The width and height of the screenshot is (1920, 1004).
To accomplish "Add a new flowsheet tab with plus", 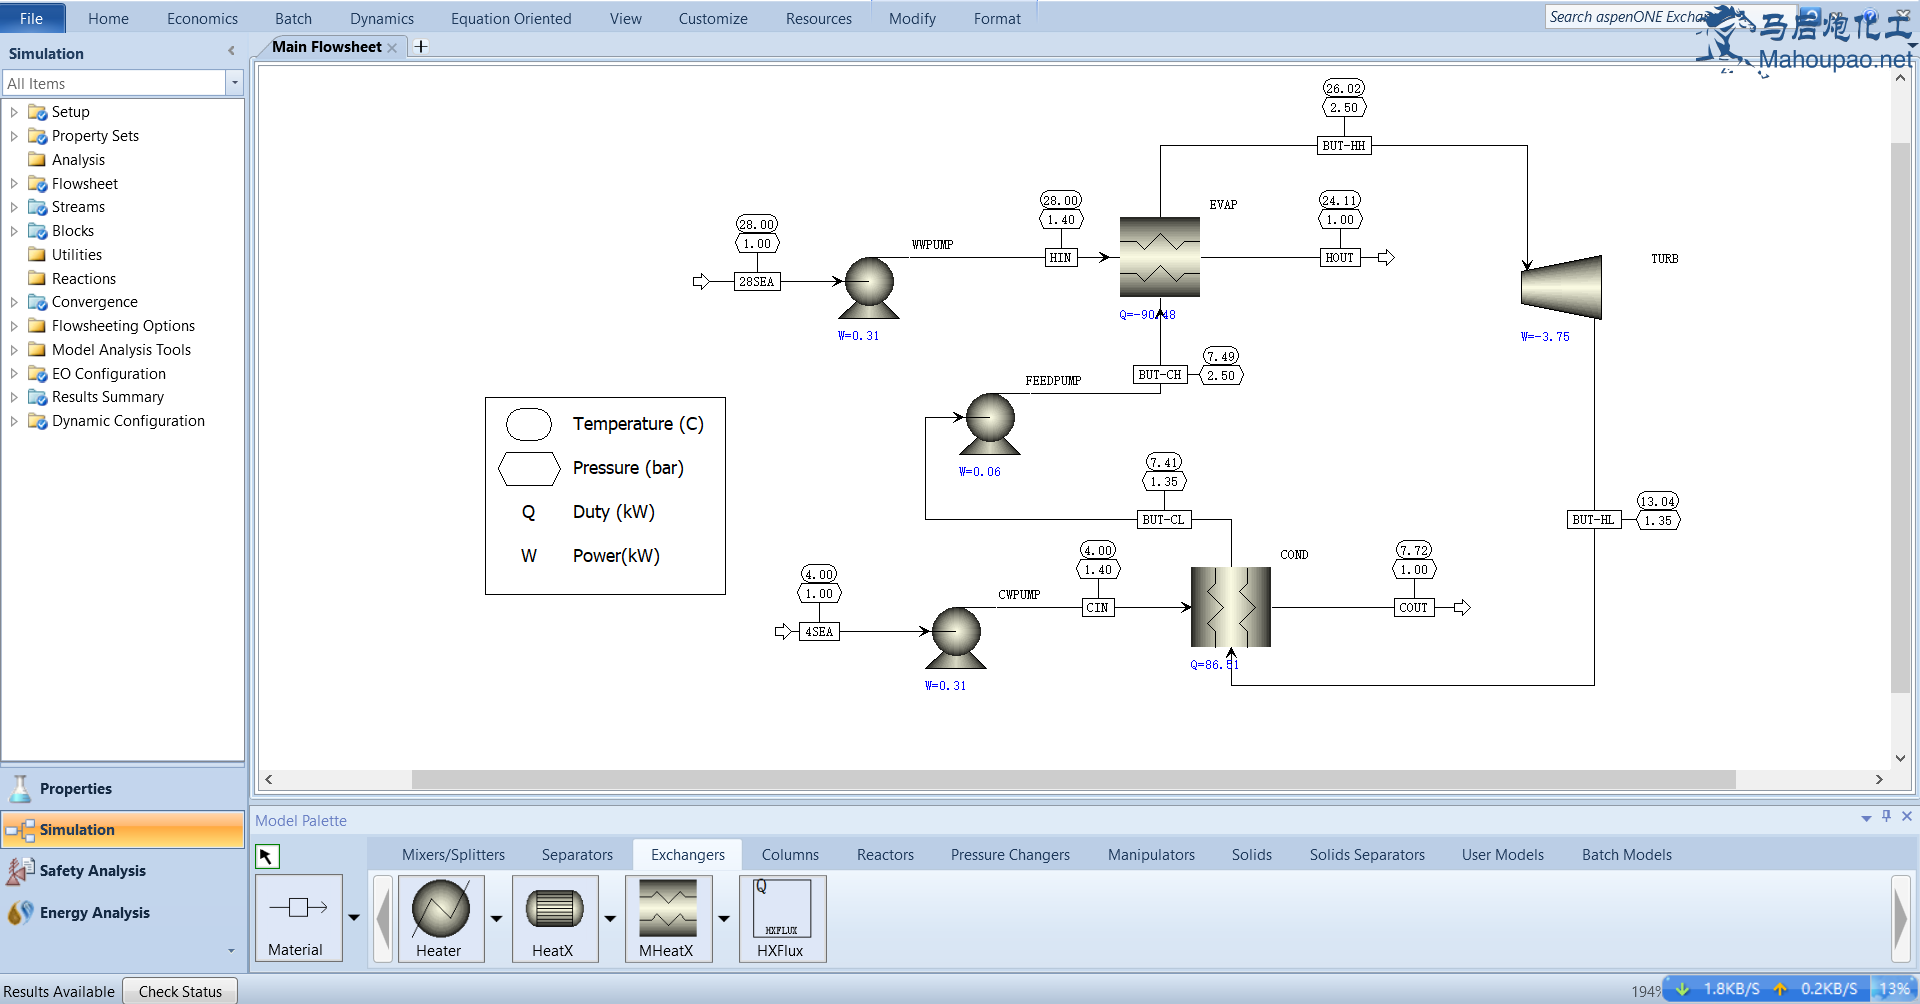I will [421, 46].
